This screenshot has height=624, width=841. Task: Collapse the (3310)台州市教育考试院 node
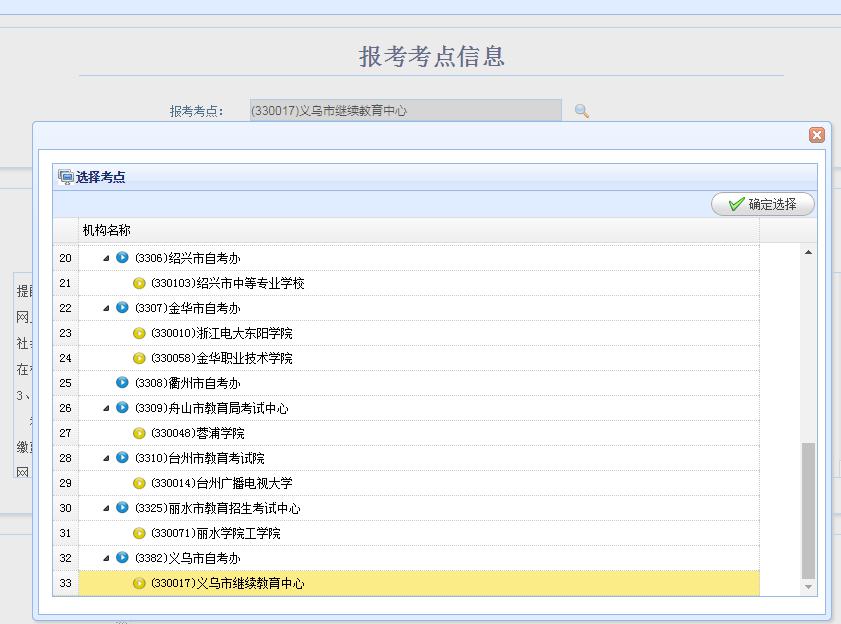(x=106, y=458)
